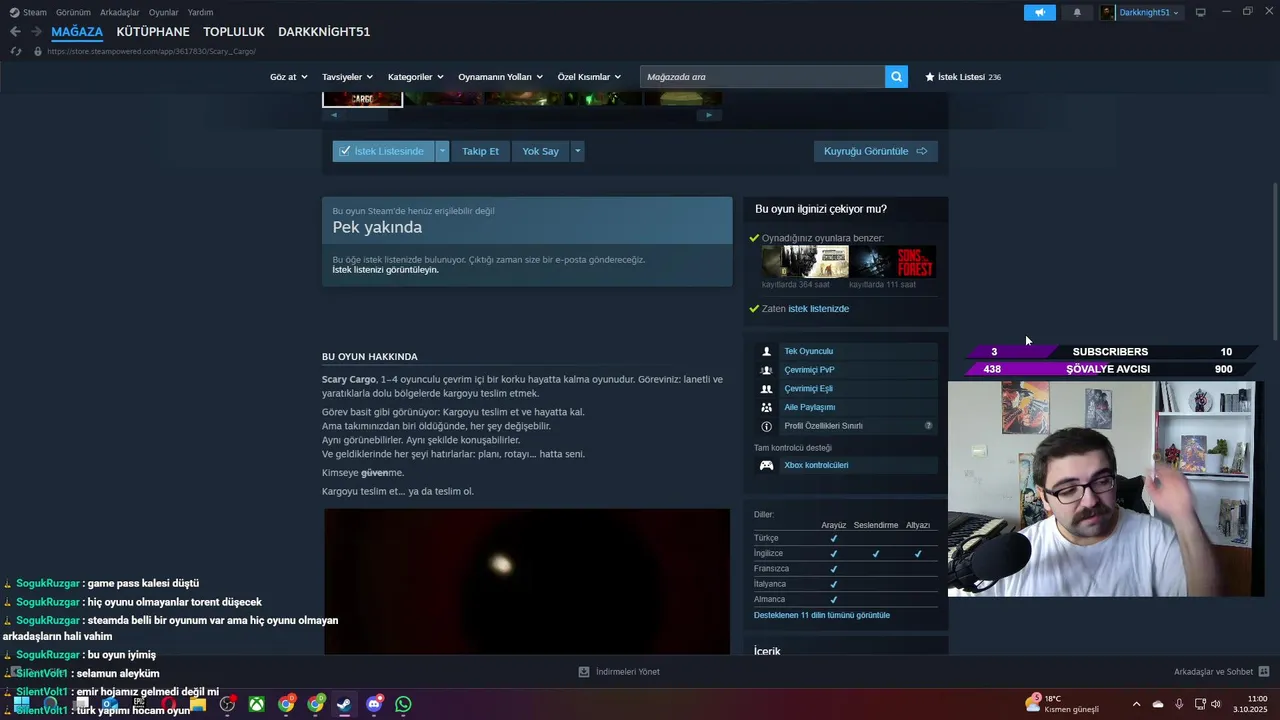
Task: Open the Oynamanın Yolları dropdown menu
Action: (x=500, y=77)
